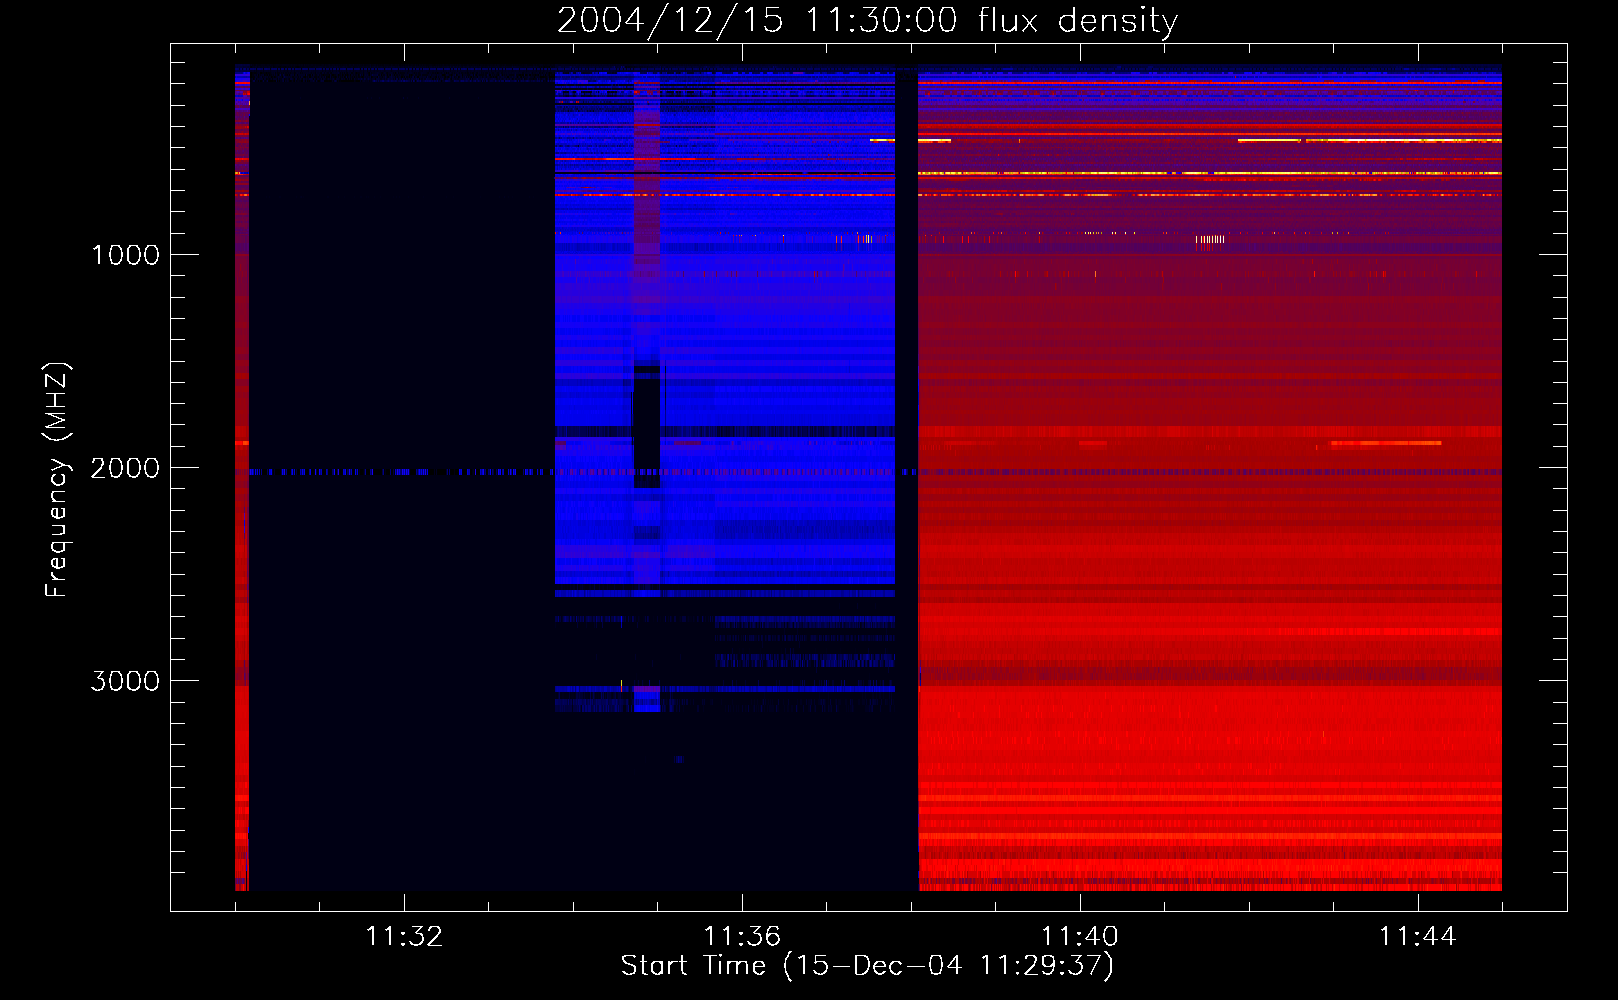Click the 'Start Time (15-Dec-04 11:29:37)' label
1618x1000 pixels.
pyautogui.click(x=867, y=966)
